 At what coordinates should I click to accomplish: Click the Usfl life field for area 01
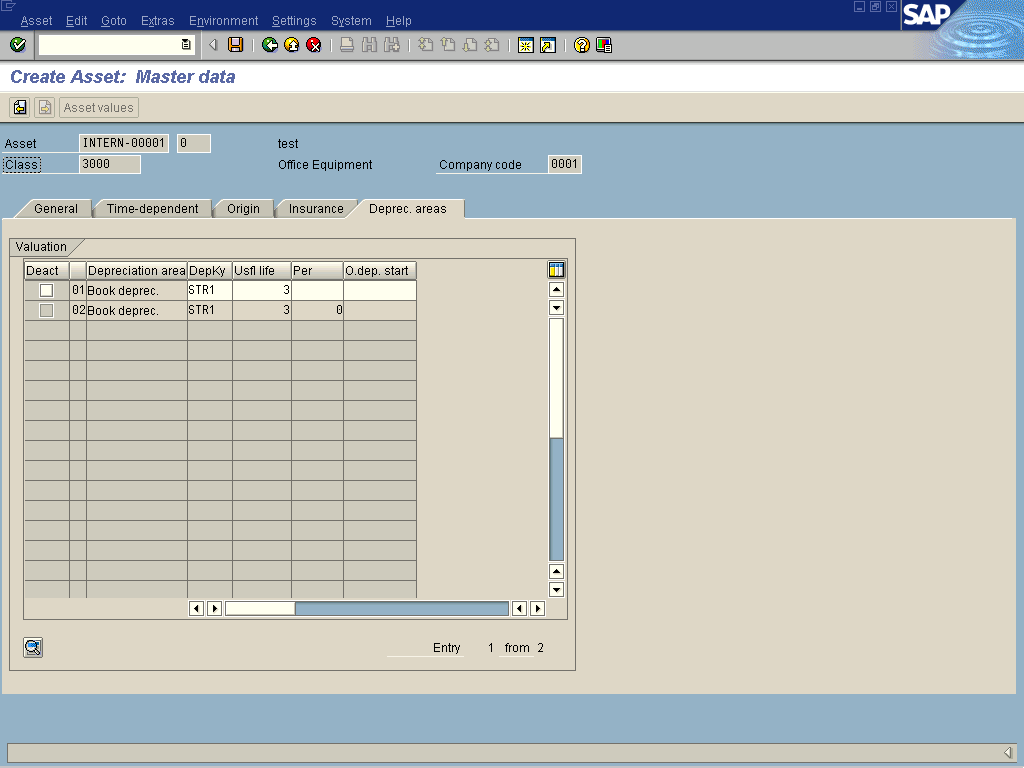pos(262,291)
